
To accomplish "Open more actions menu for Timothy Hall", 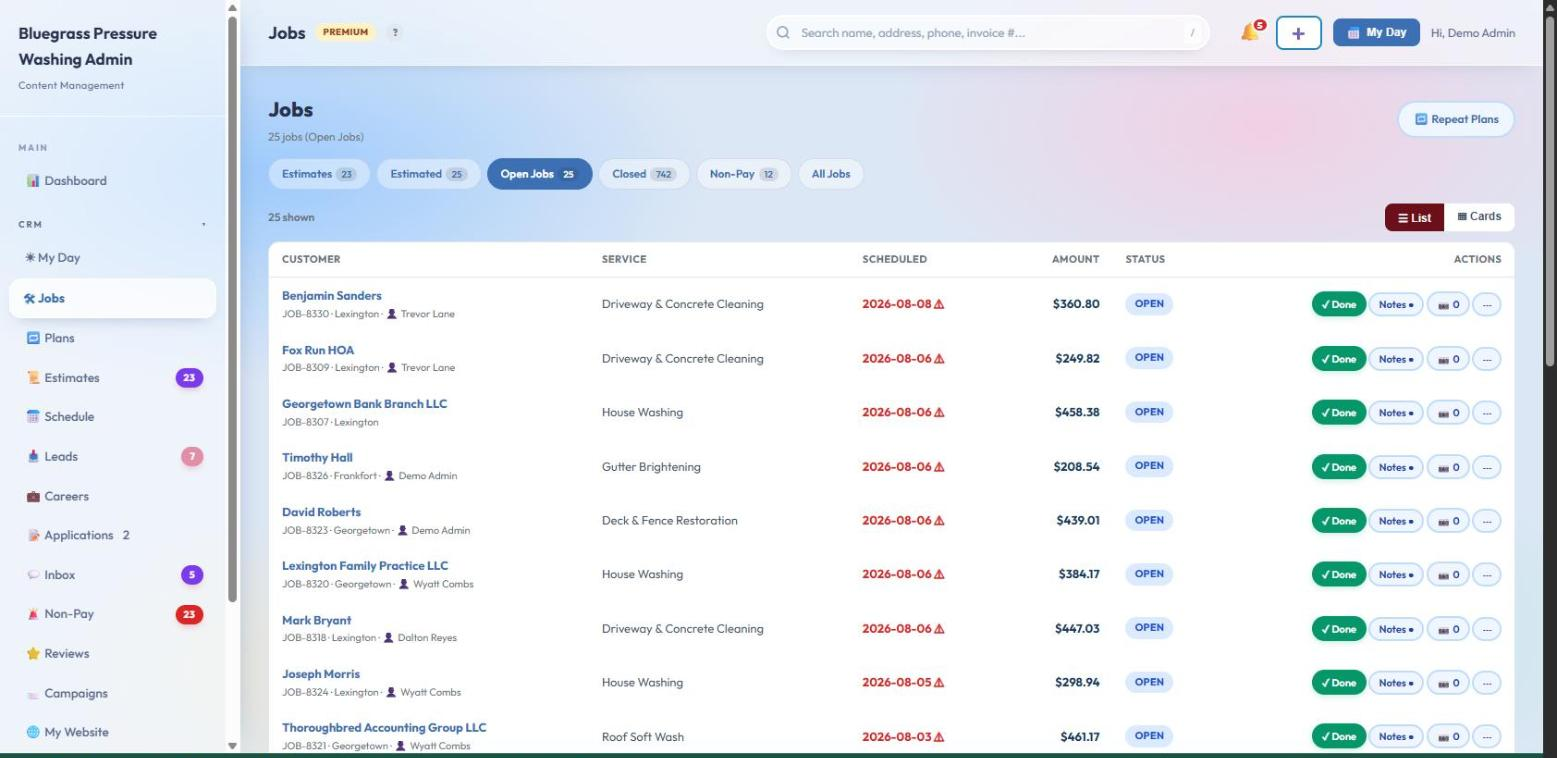I will click(1486, 466).
